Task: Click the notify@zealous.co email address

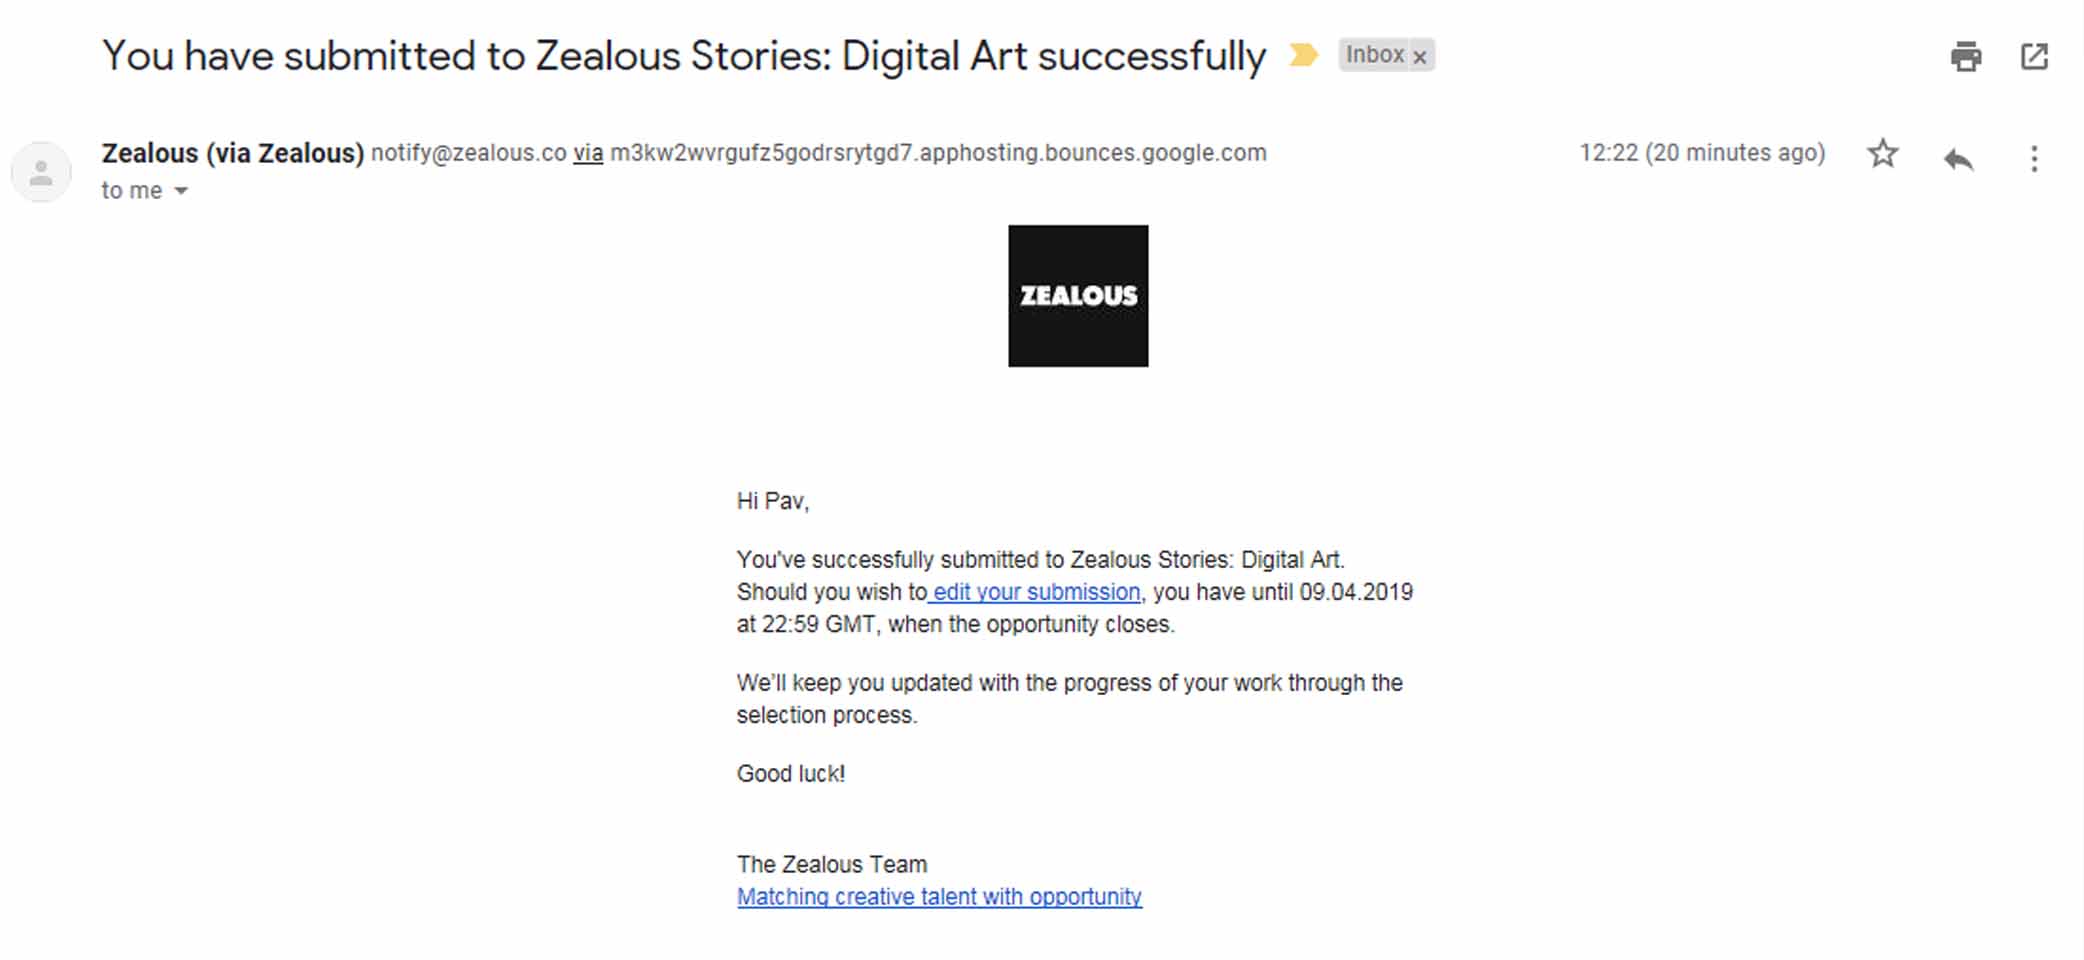Action: coord(468,153)
